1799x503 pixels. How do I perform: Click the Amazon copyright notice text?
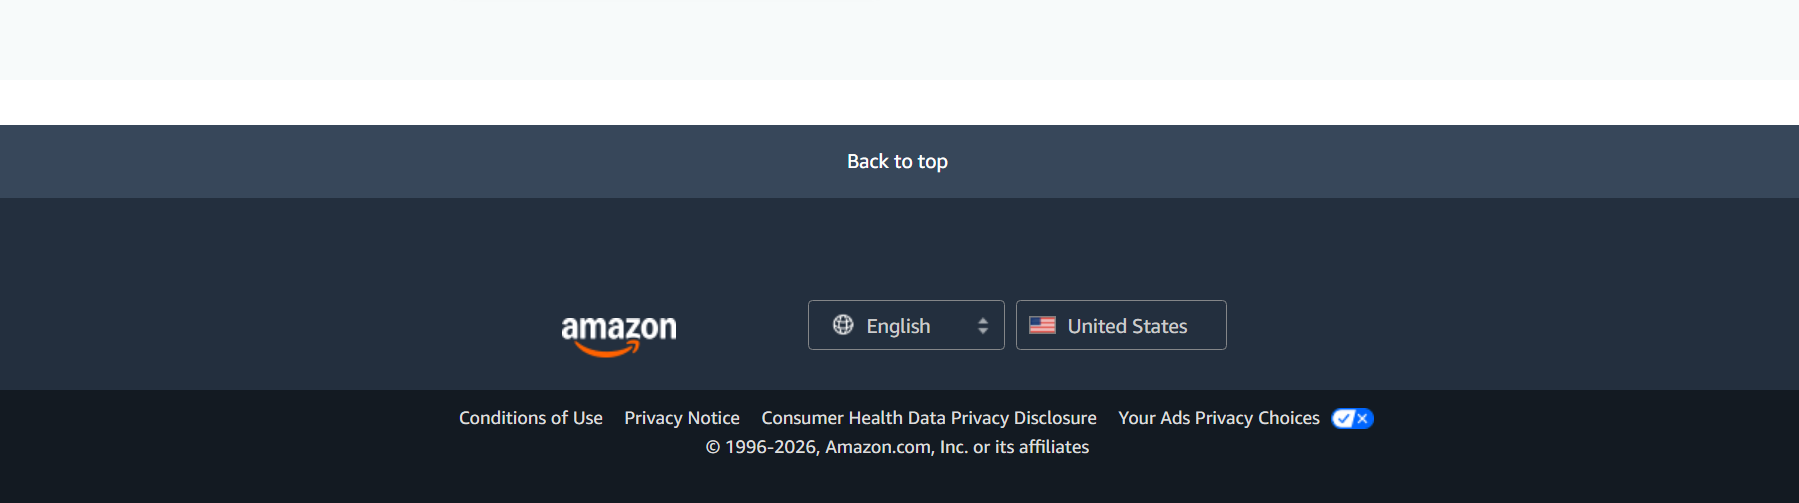tap(897, 447)
